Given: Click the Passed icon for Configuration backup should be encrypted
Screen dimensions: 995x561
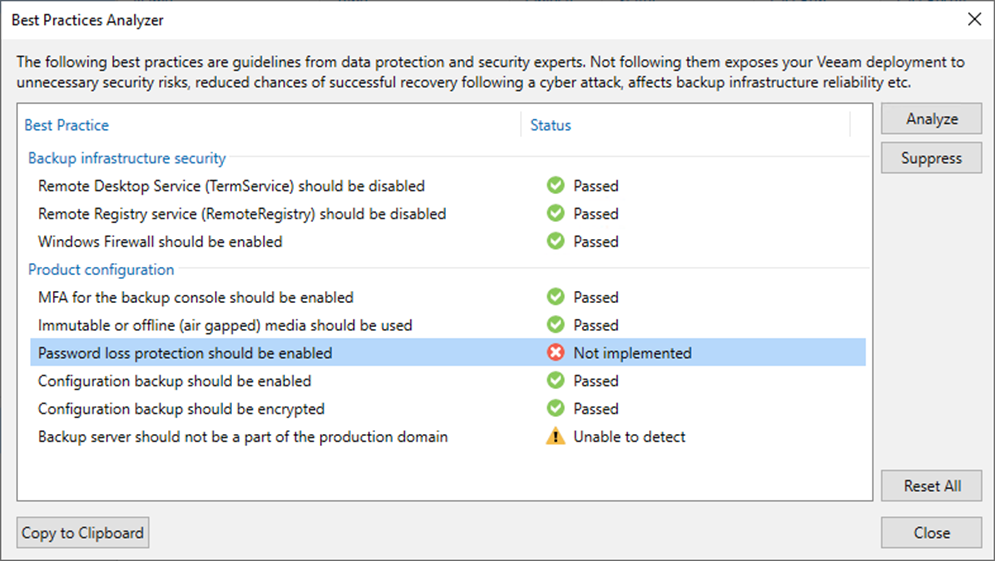Looking at the screenshot, I should tap(555, 408).
